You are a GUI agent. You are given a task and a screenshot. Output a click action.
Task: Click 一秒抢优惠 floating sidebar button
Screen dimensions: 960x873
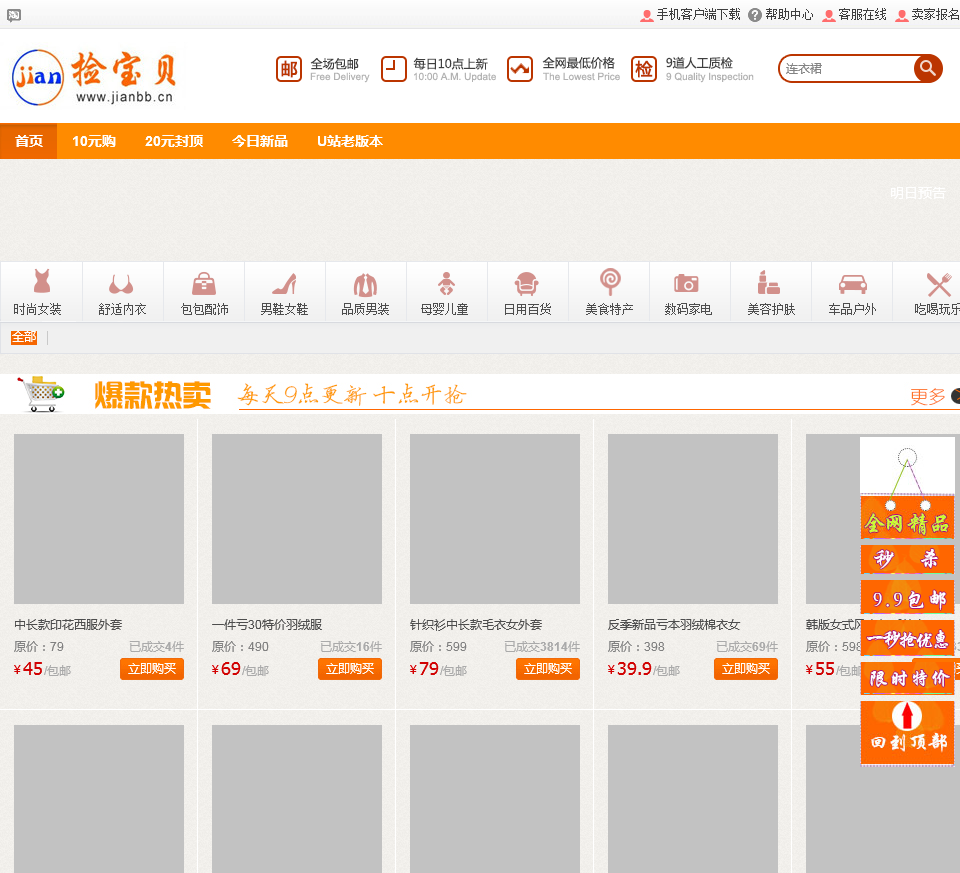(x=907, y=639)
